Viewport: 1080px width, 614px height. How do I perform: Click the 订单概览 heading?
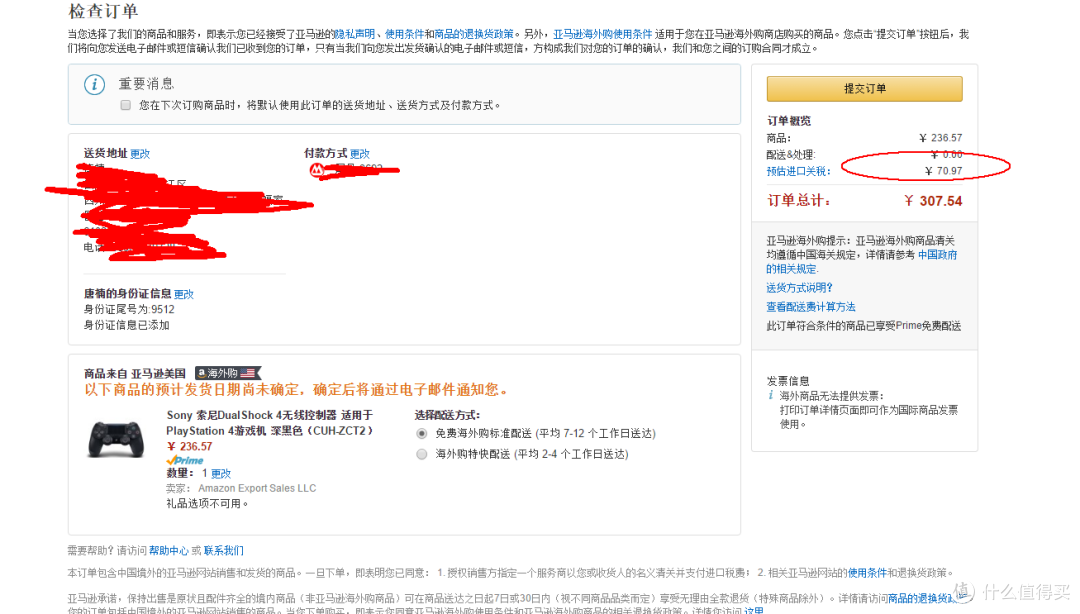[789, 121]
